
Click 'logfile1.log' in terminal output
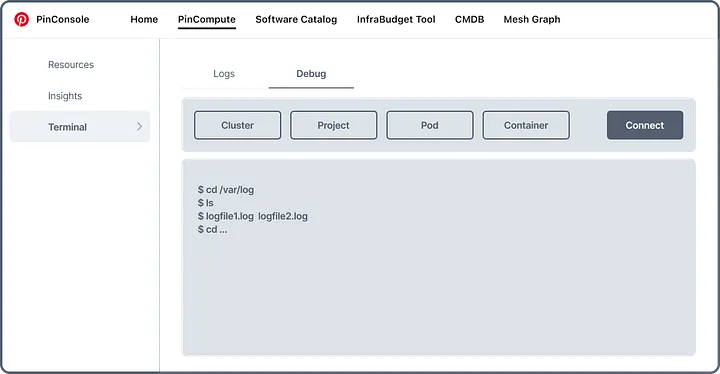(230, 216)
